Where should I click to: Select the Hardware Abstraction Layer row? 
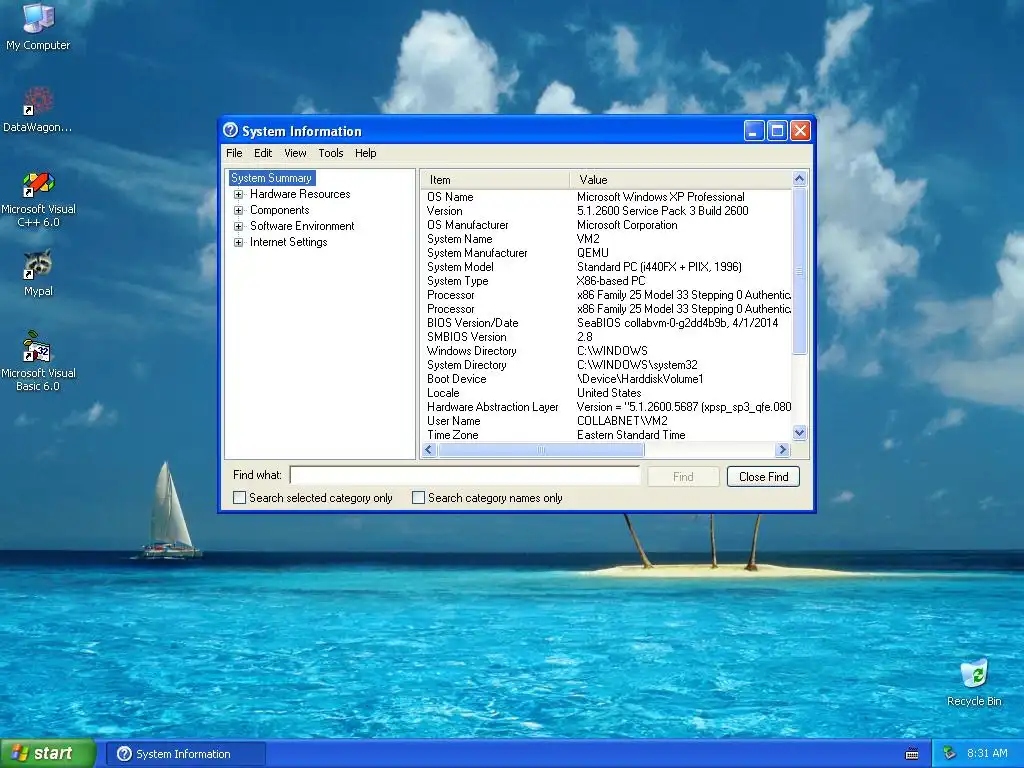point(606,407)
